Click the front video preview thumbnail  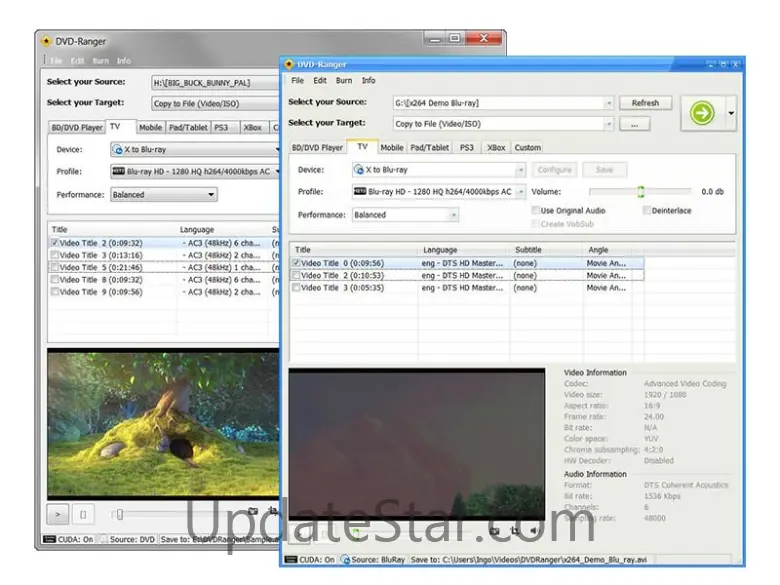pos(417,444)
